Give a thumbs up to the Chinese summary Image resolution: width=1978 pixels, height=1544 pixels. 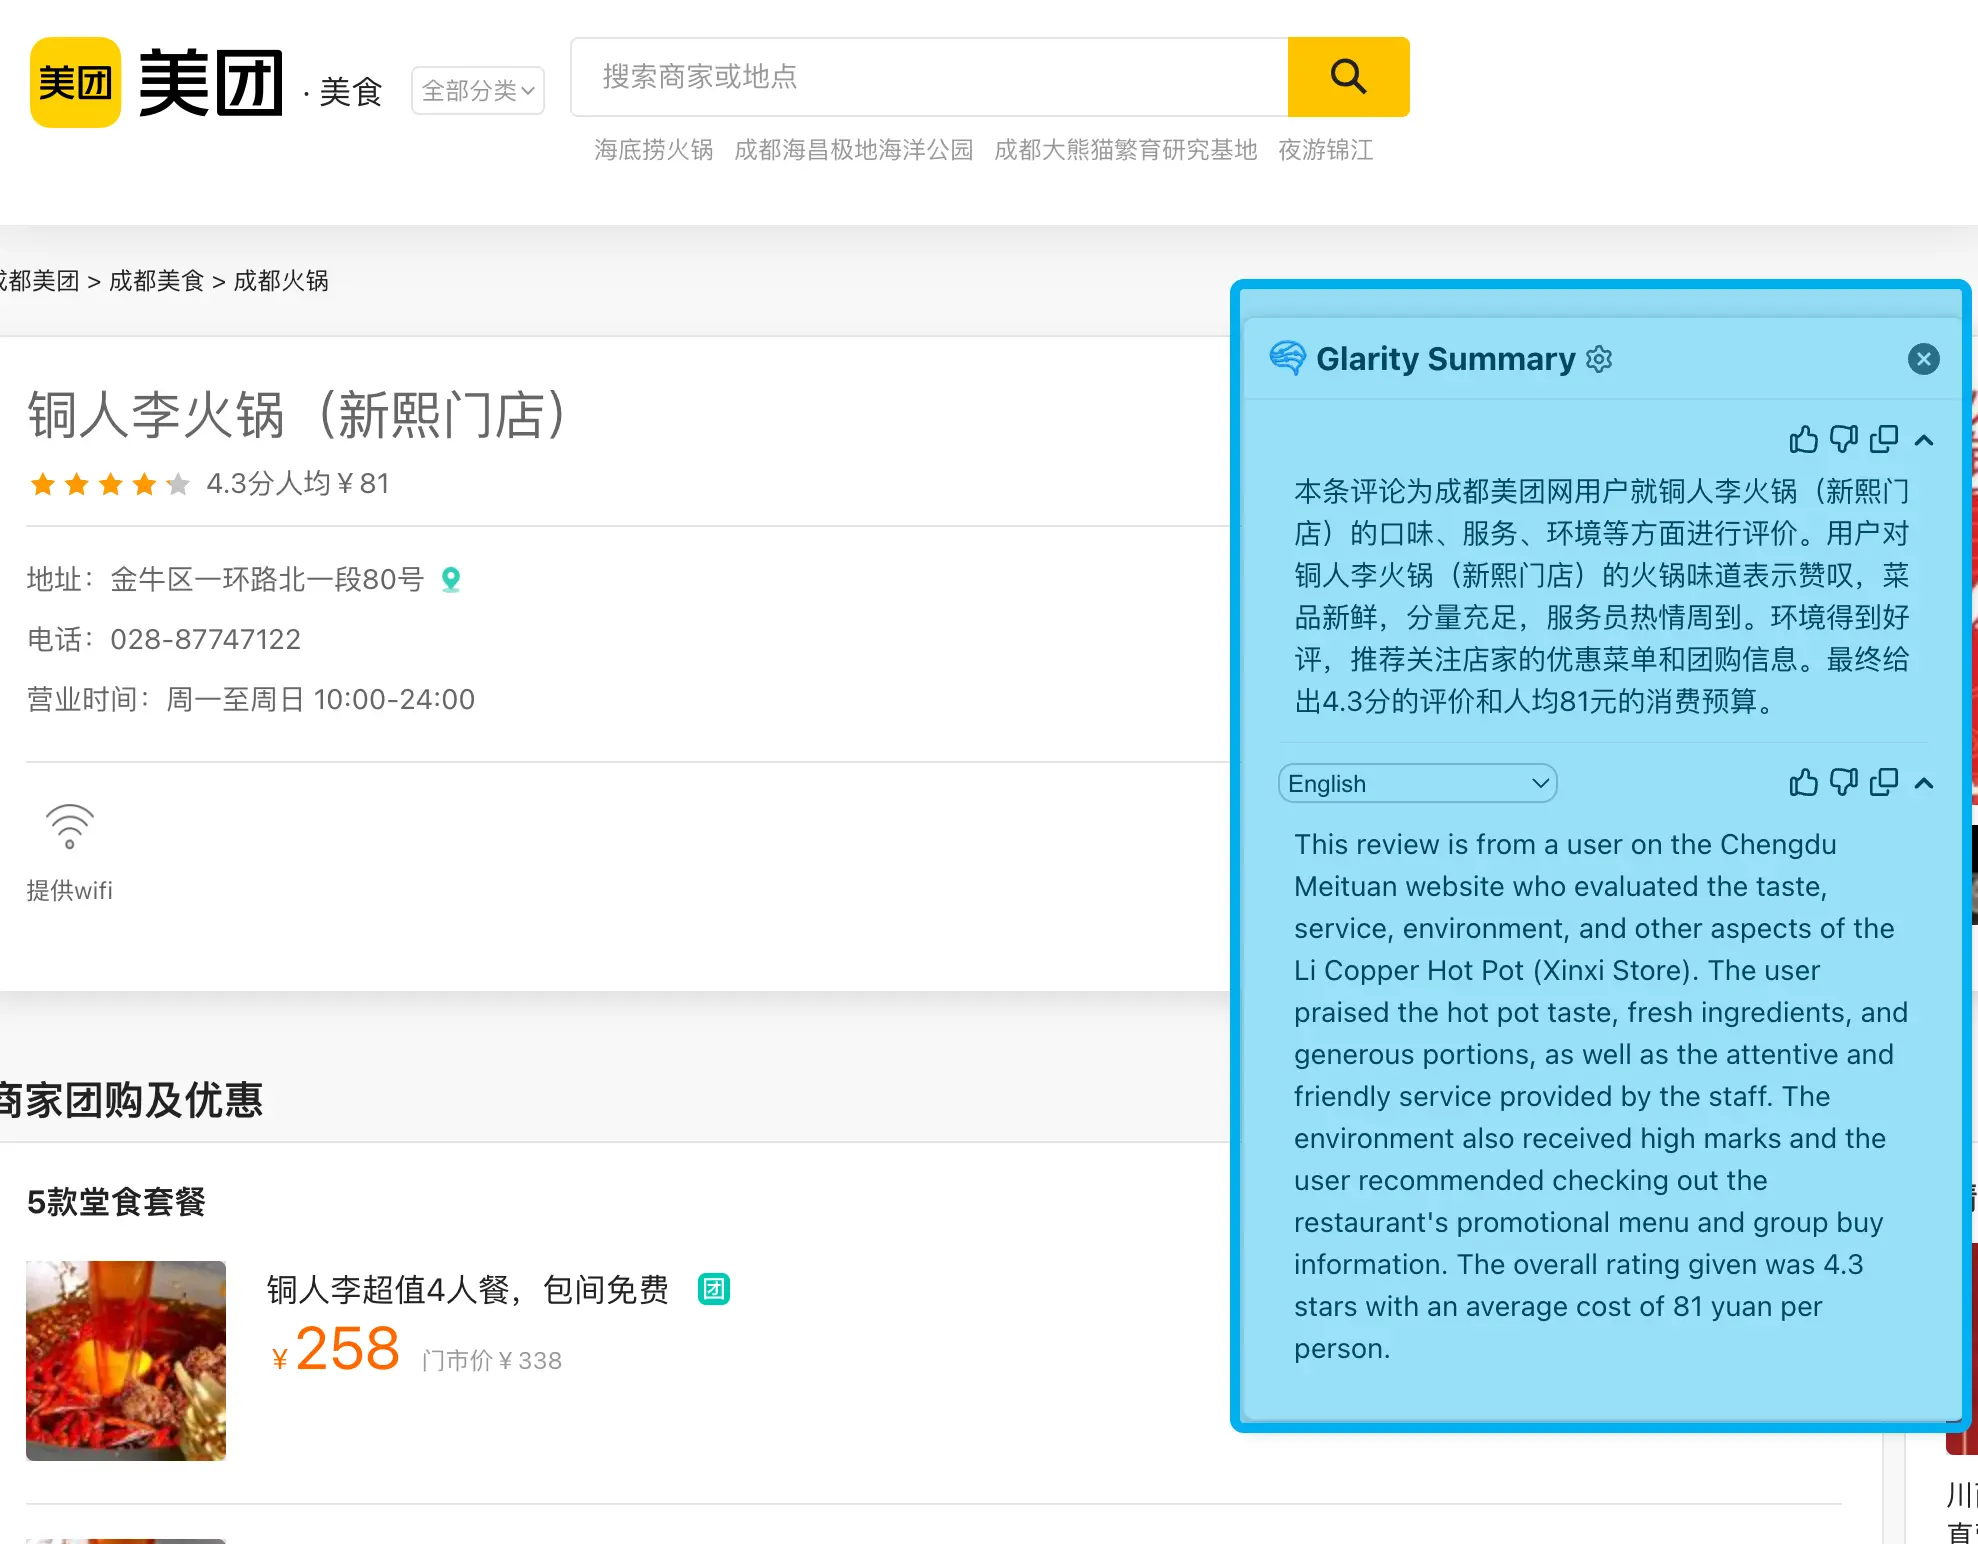coord(1804,440)
